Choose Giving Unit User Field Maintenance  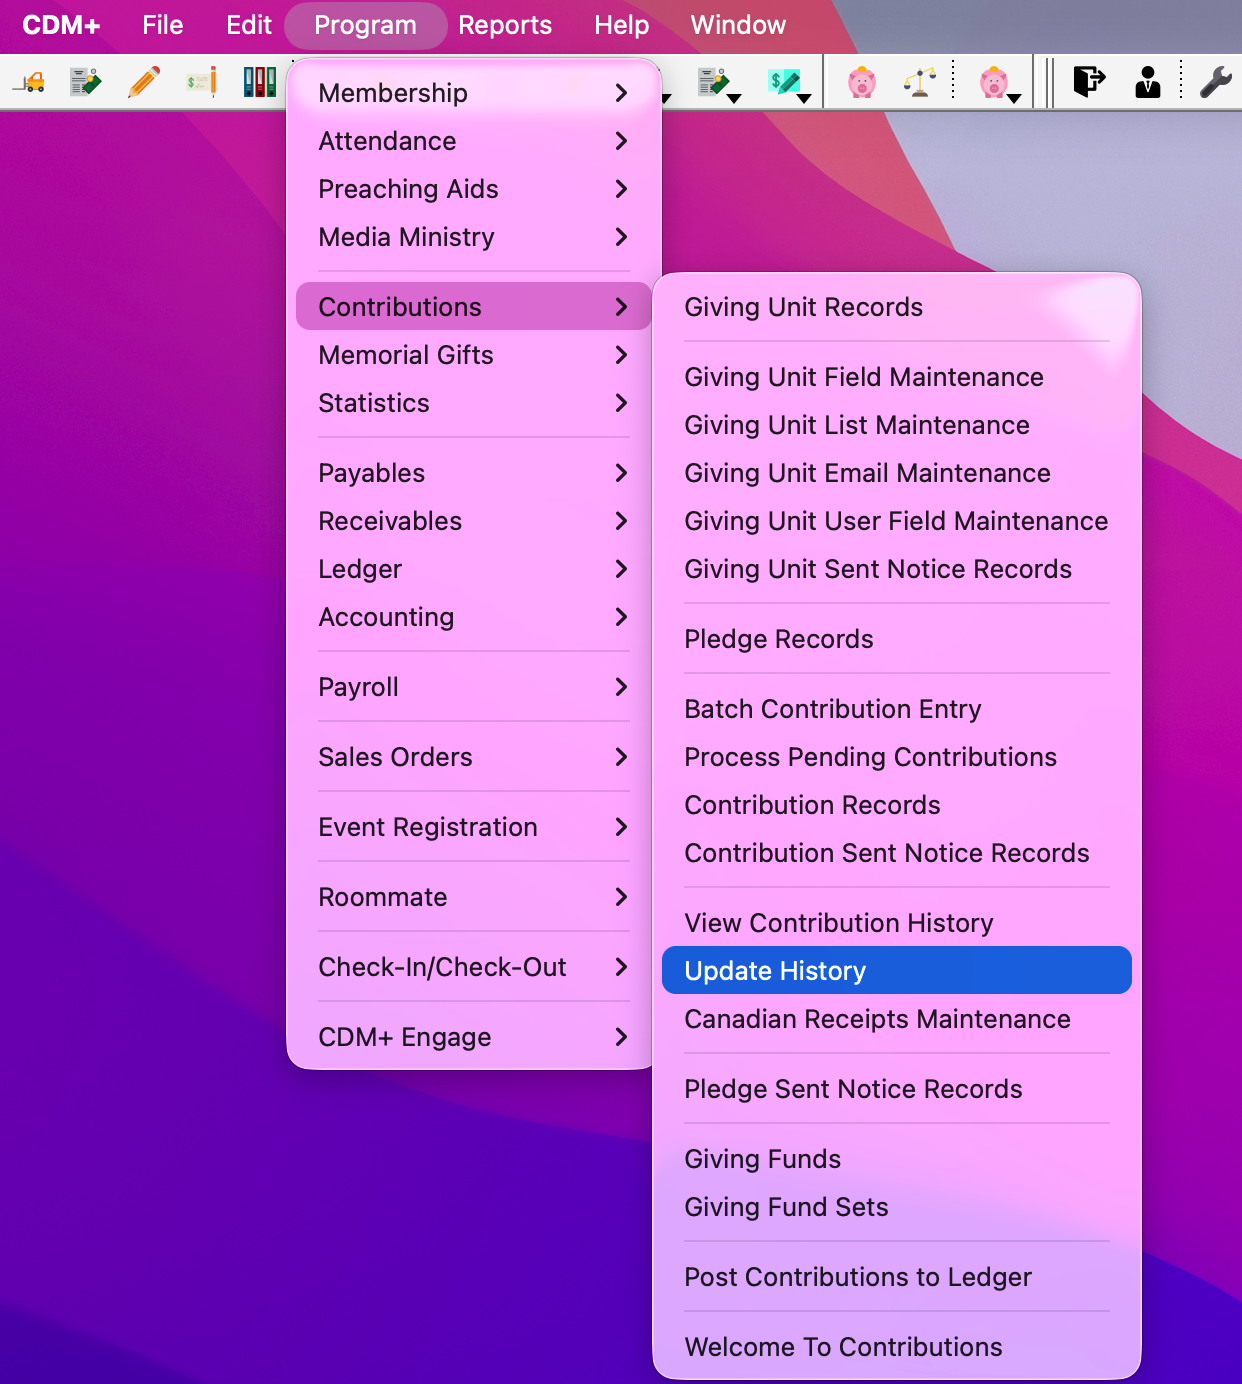point(897,521)
